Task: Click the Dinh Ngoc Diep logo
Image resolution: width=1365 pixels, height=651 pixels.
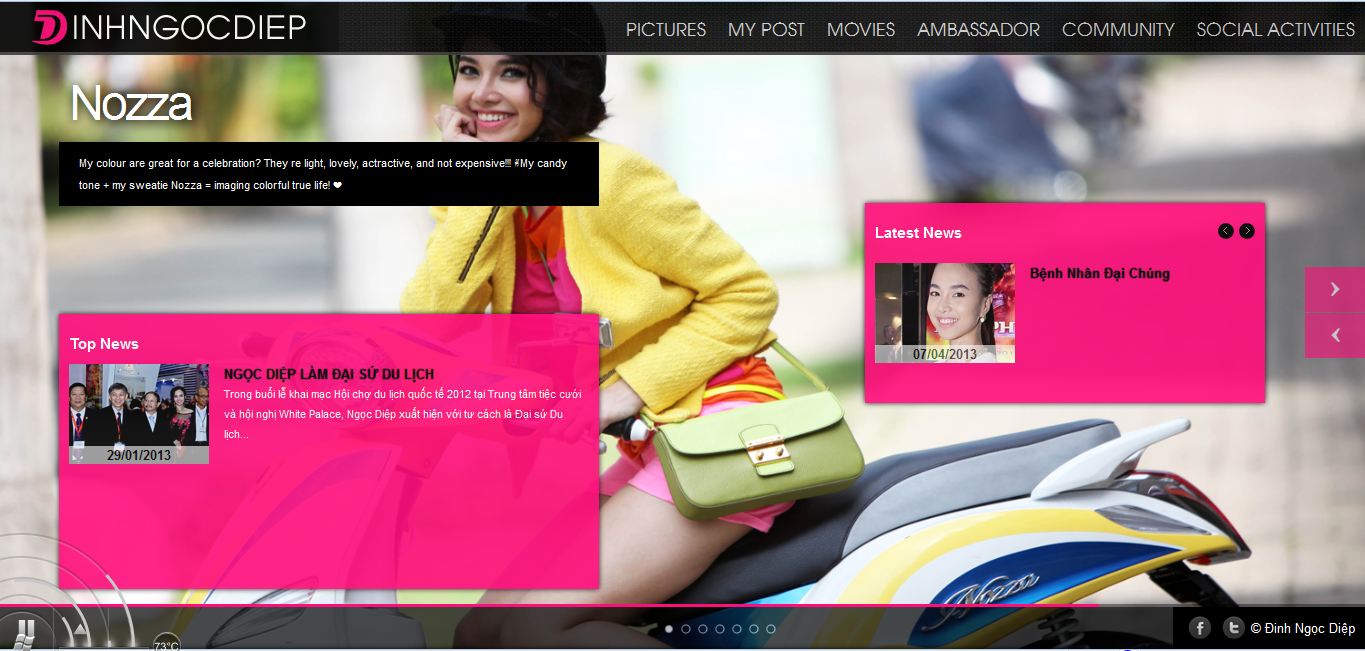Action: pyautogui.click(x=169, y=28)
